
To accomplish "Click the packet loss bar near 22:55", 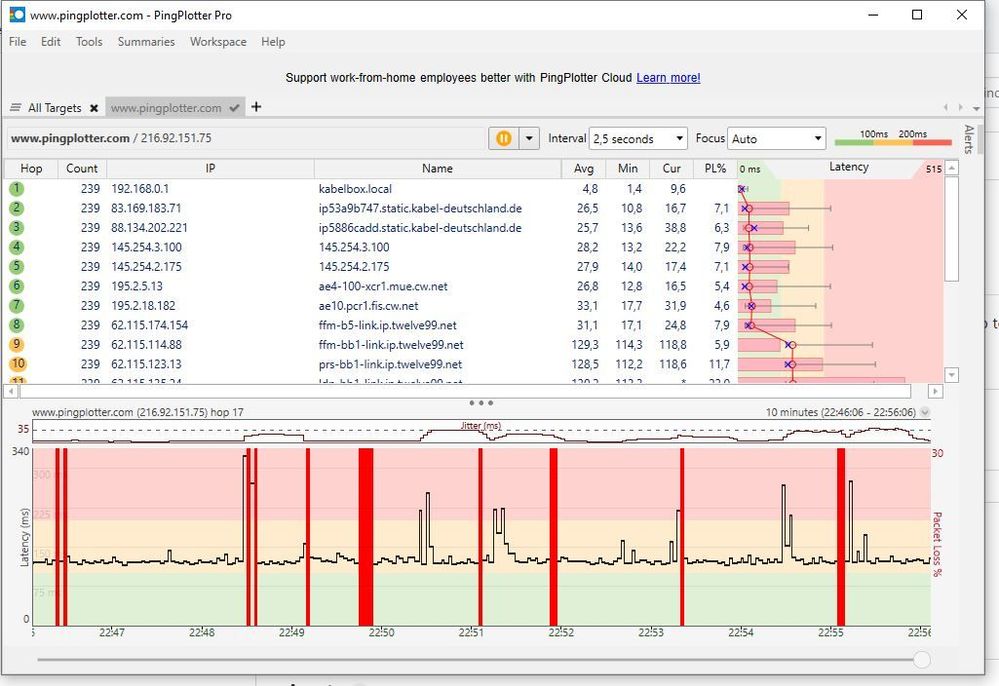I will tap(841, 537).
